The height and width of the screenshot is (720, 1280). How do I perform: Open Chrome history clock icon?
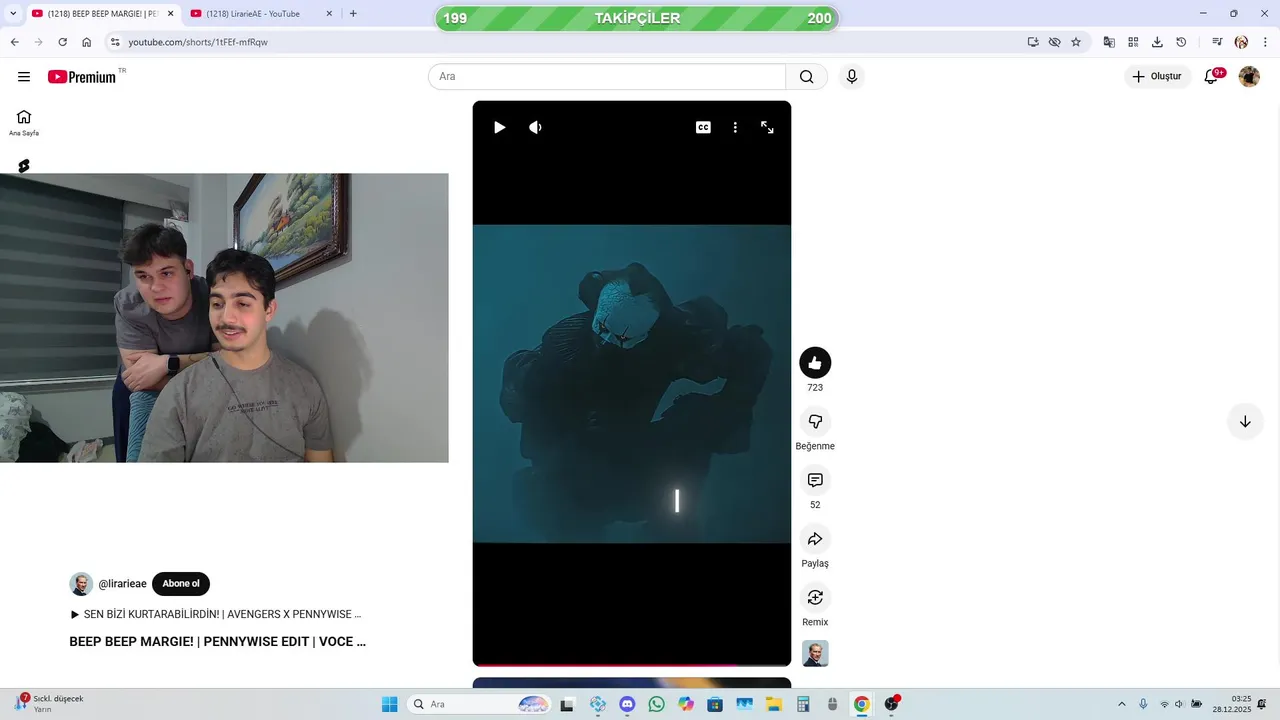(x=1181, y=42)
